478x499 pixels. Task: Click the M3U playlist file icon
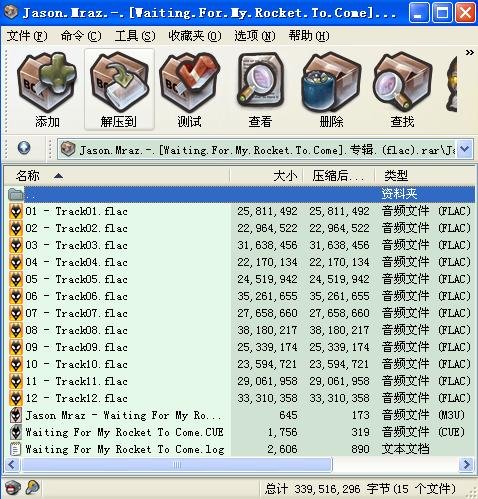[x=16, y=415]
